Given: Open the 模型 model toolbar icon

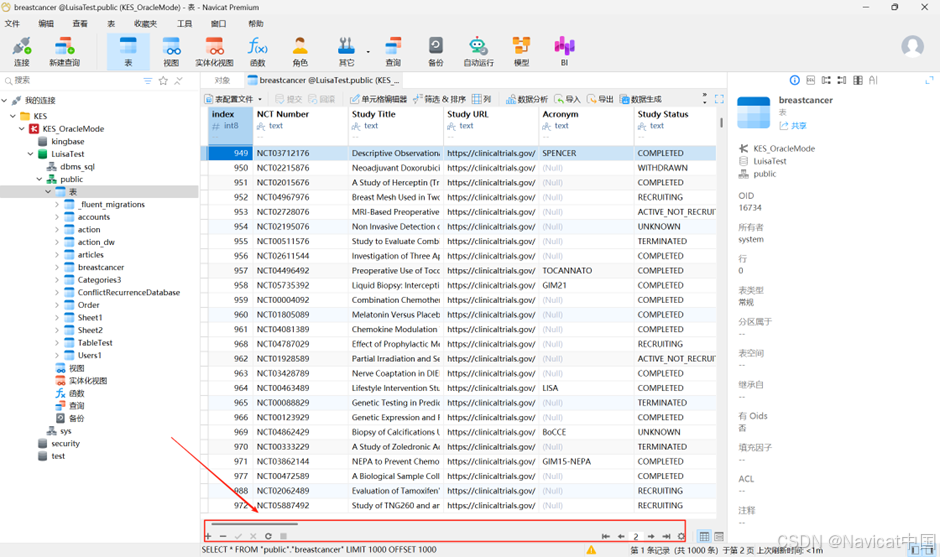Looking at the screenshot, I should 522,52.
